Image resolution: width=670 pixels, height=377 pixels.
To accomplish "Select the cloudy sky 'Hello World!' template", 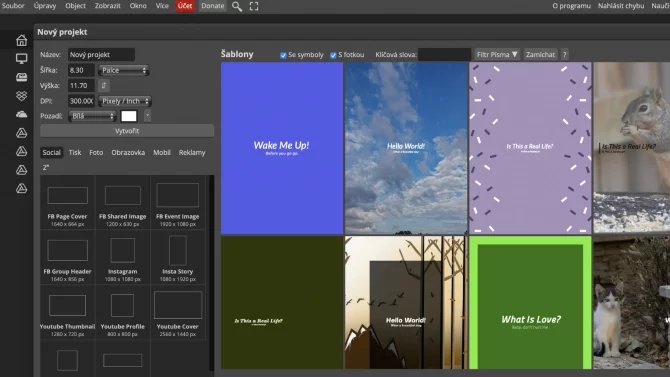I will pyautogui.click(x=406, y=148).
